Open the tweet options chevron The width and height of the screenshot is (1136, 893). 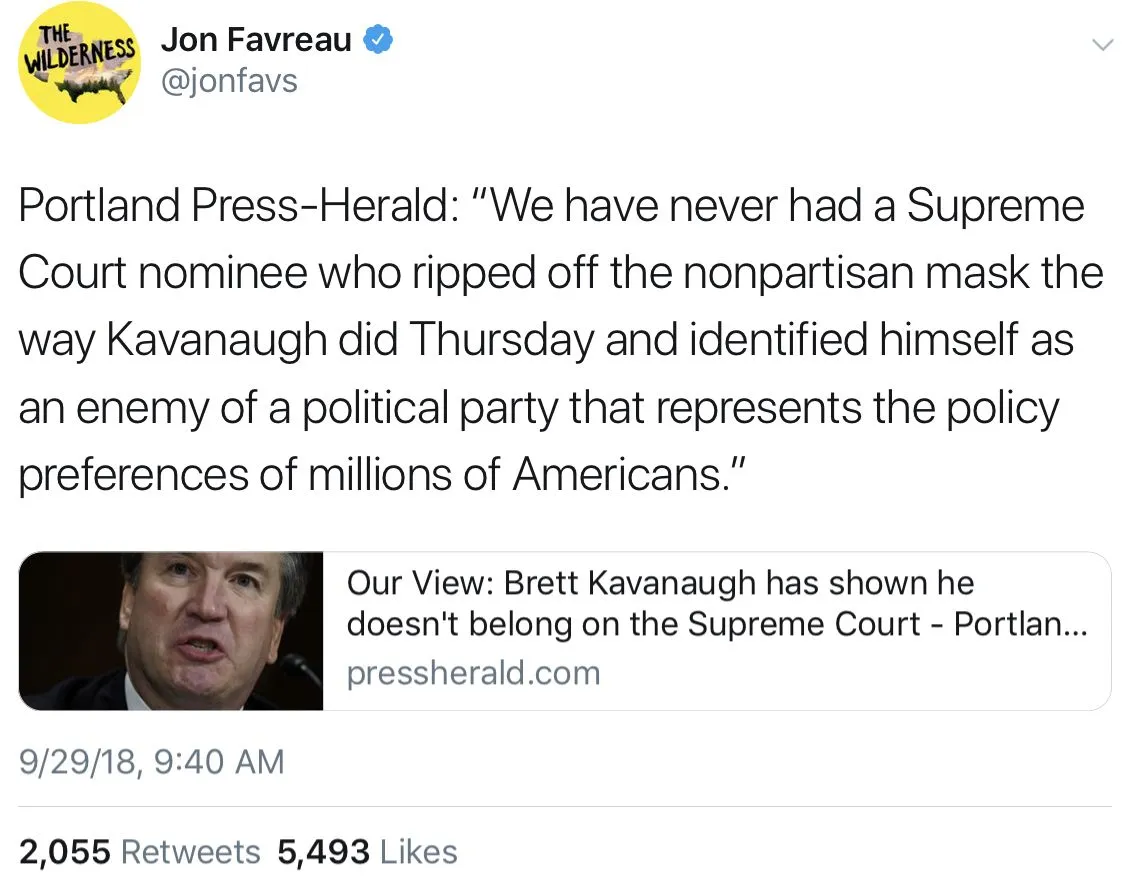pyautogui.click(x=1101, y=45)
